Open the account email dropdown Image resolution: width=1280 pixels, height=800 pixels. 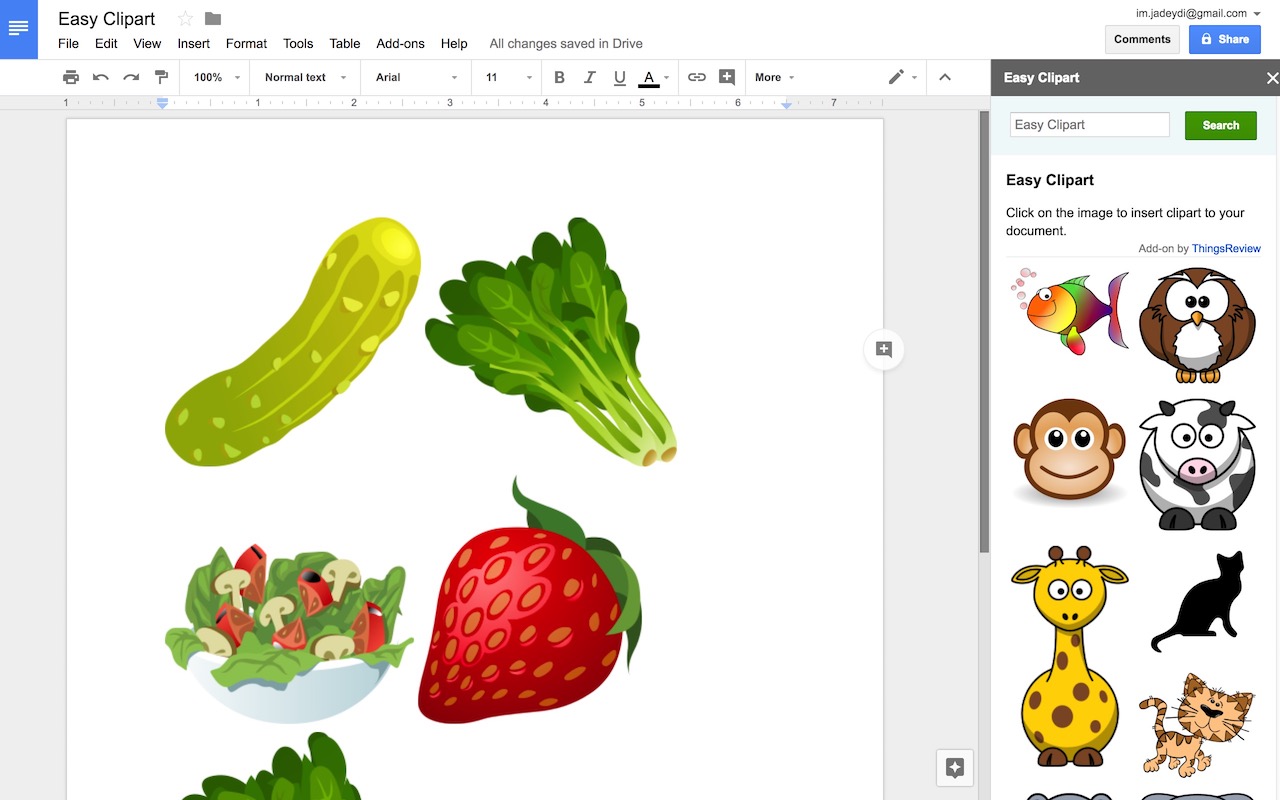[1198, 13]
